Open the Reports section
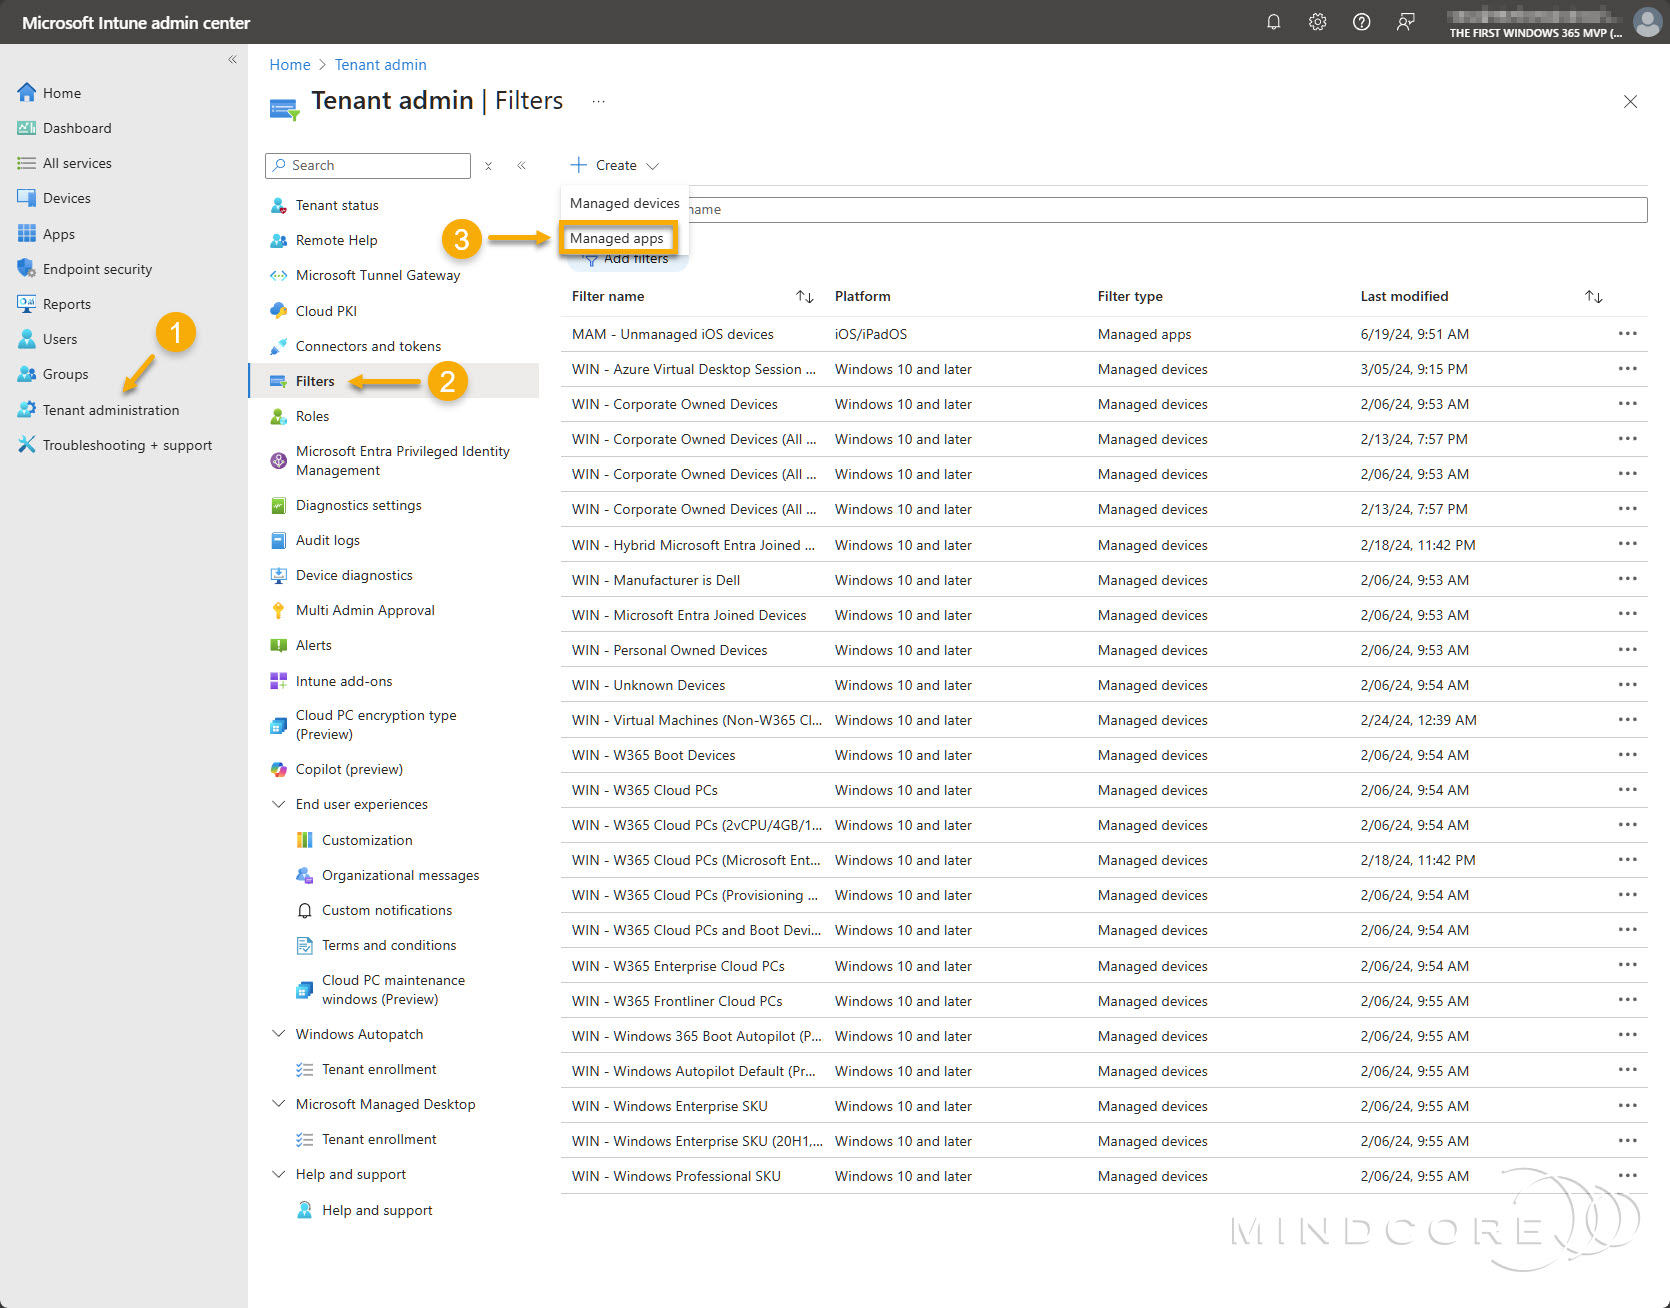The height and width of the screenshot is (1308, 1670). click(x=67, y=303)
